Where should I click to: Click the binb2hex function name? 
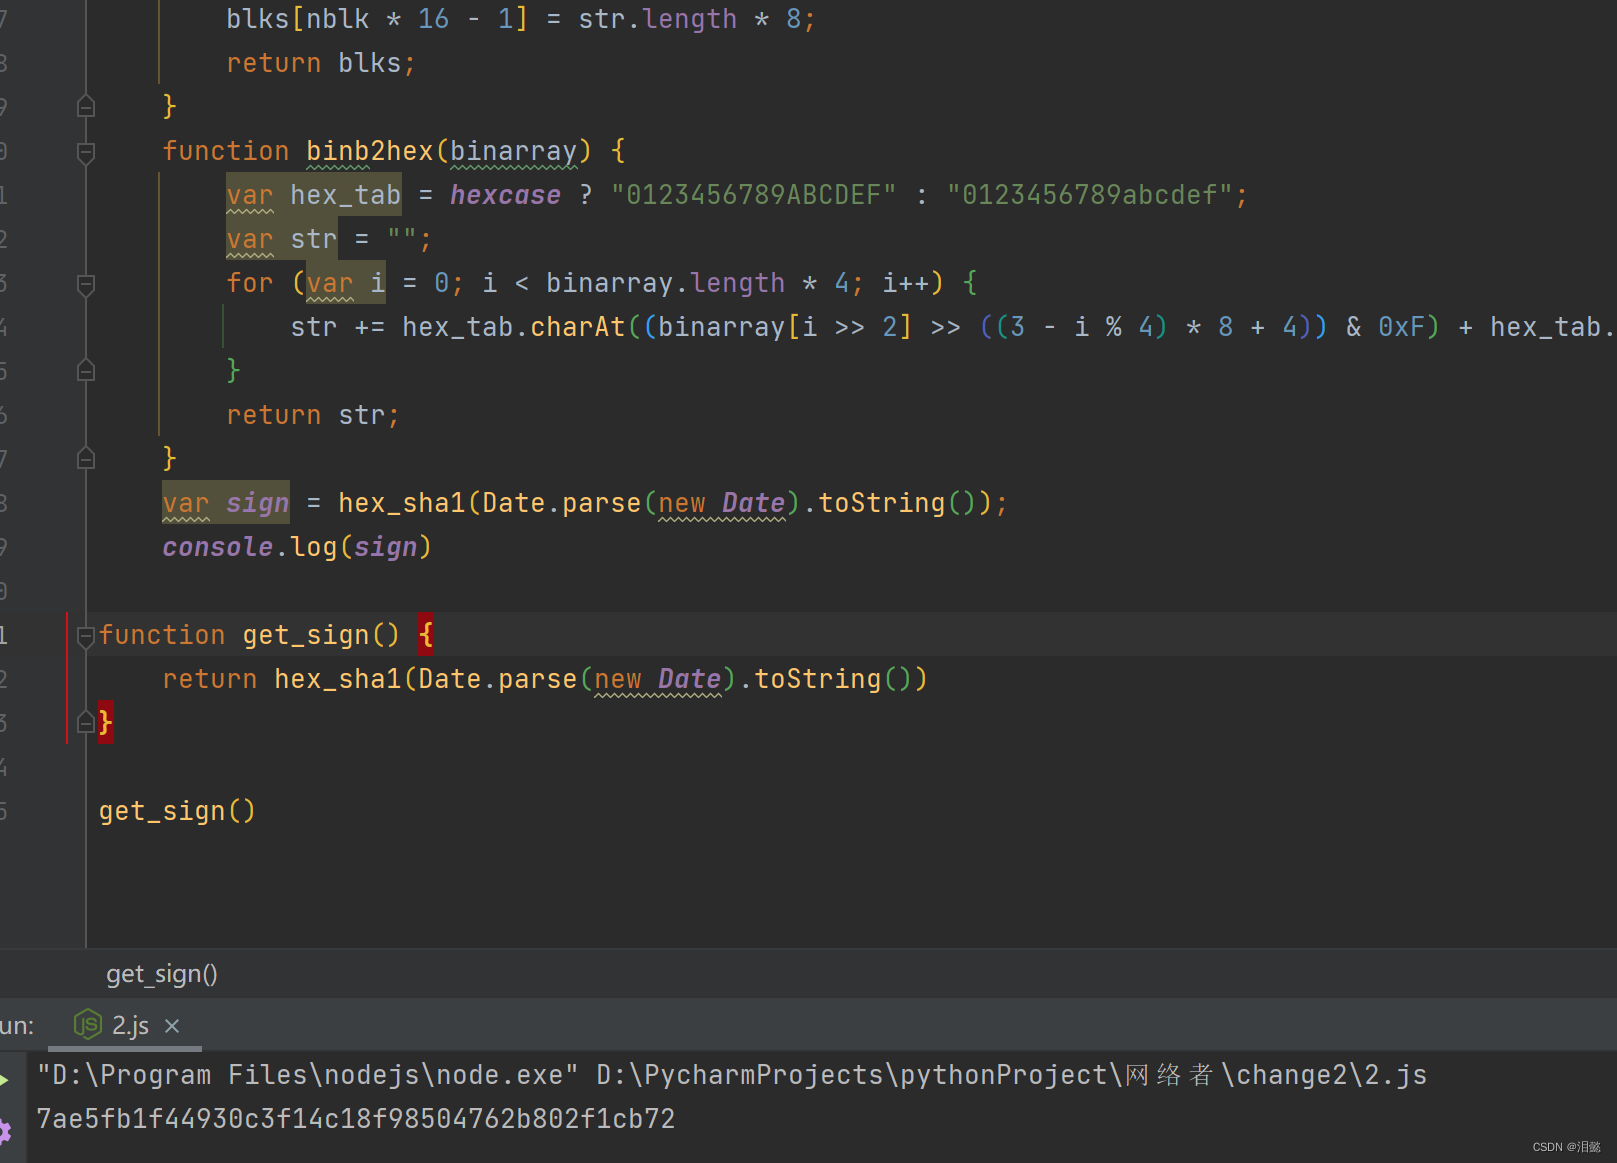pyautogui.click(x=369, y=151)
